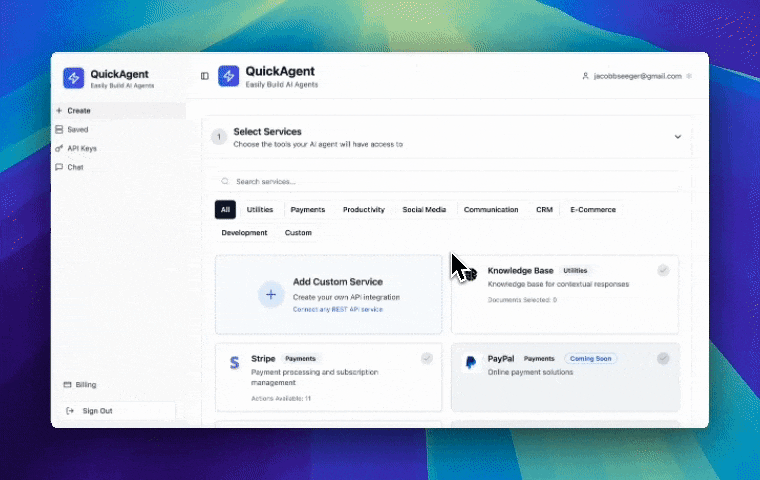Filter services by Custom

[x=298, y=233]
